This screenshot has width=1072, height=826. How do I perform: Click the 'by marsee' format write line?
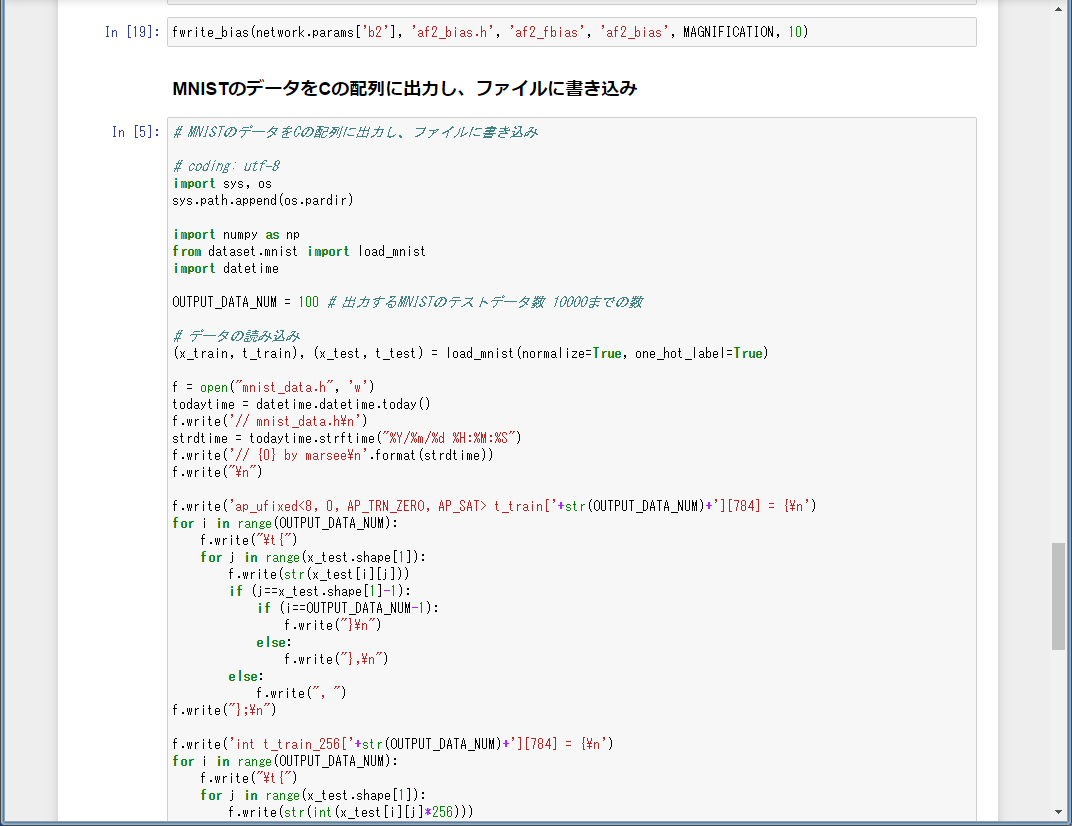tap(332, 455)
